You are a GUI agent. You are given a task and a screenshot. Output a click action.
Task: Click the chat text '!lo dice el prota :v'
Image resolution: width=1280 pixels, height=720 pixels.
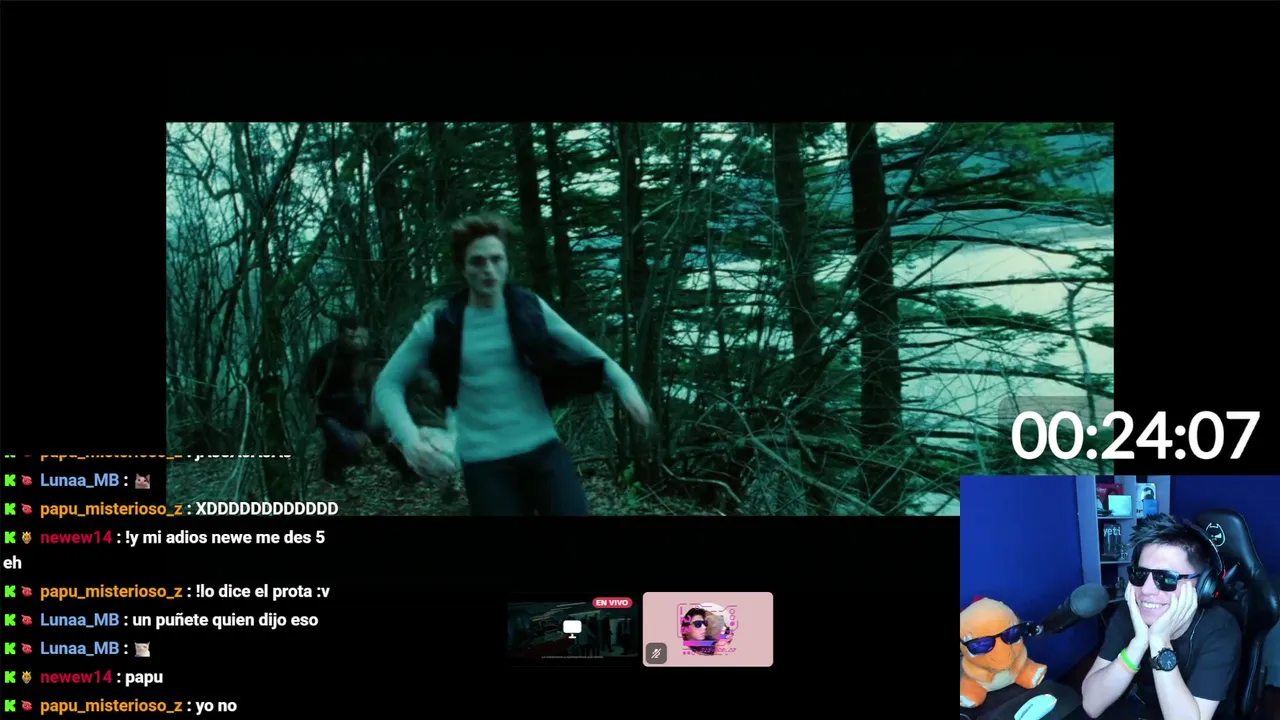click(x=263, y=592)
